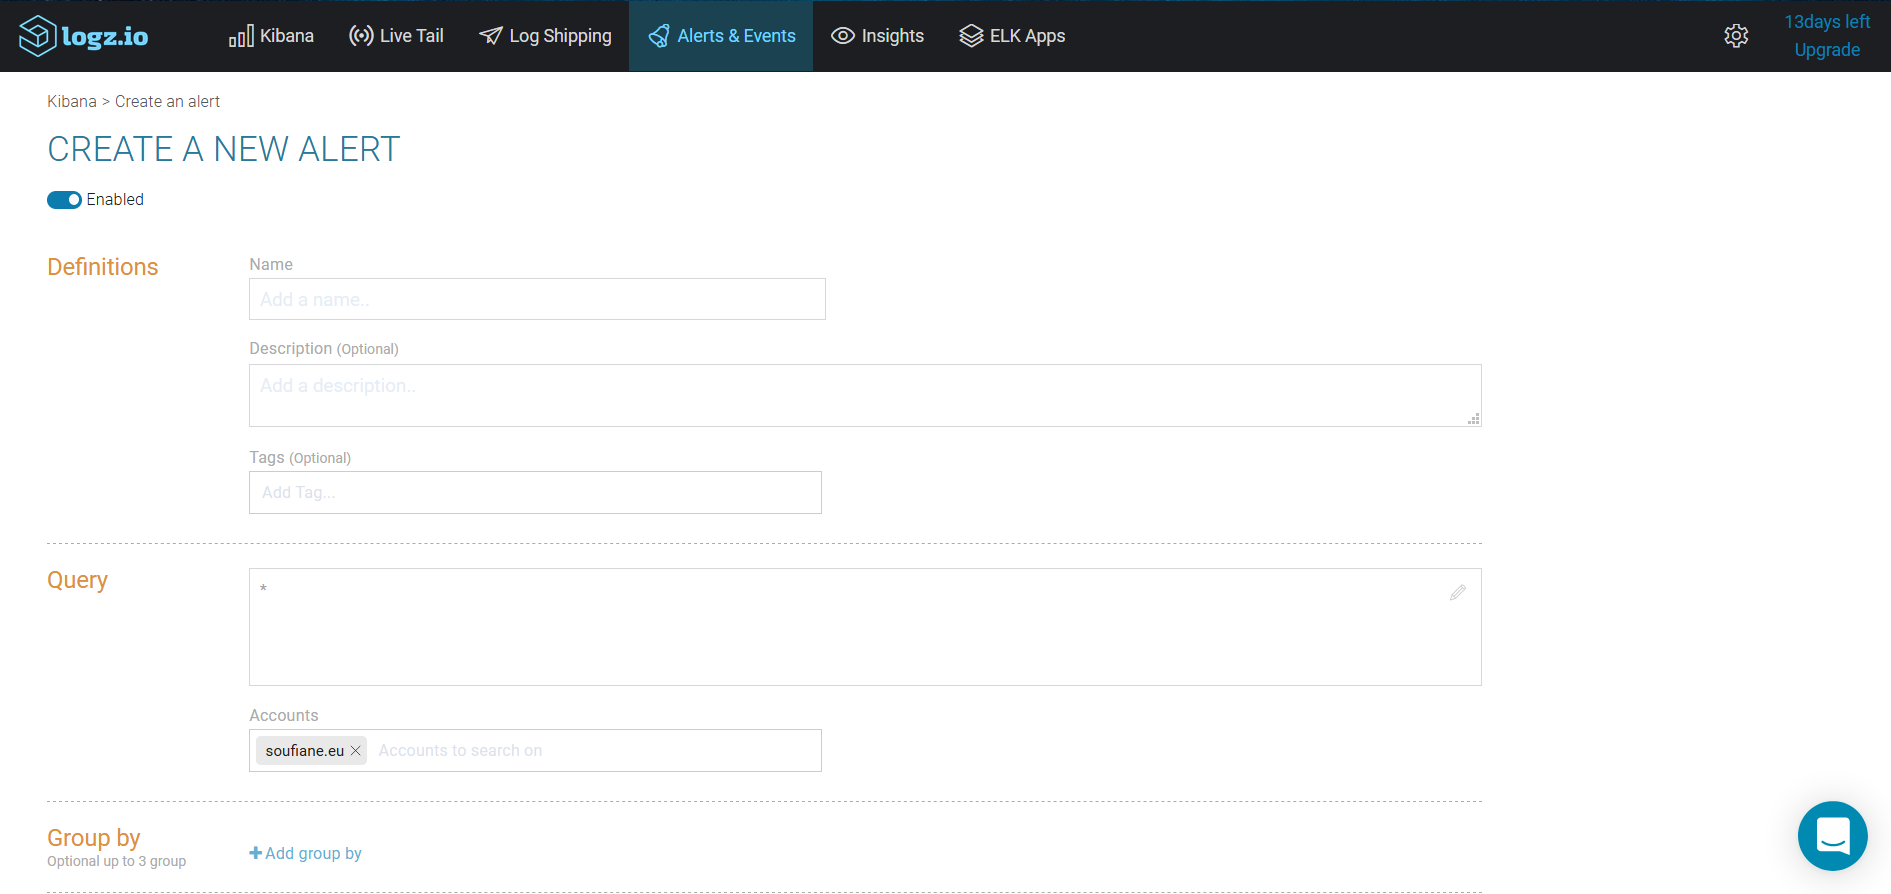
Task: Click inside the Query box
Action: [865, 627]
